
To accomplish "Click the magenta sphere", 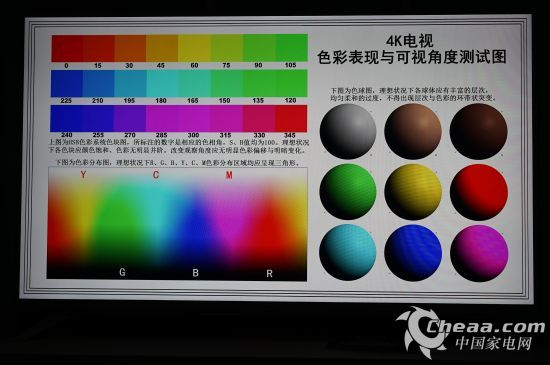I will click(479, 253).
